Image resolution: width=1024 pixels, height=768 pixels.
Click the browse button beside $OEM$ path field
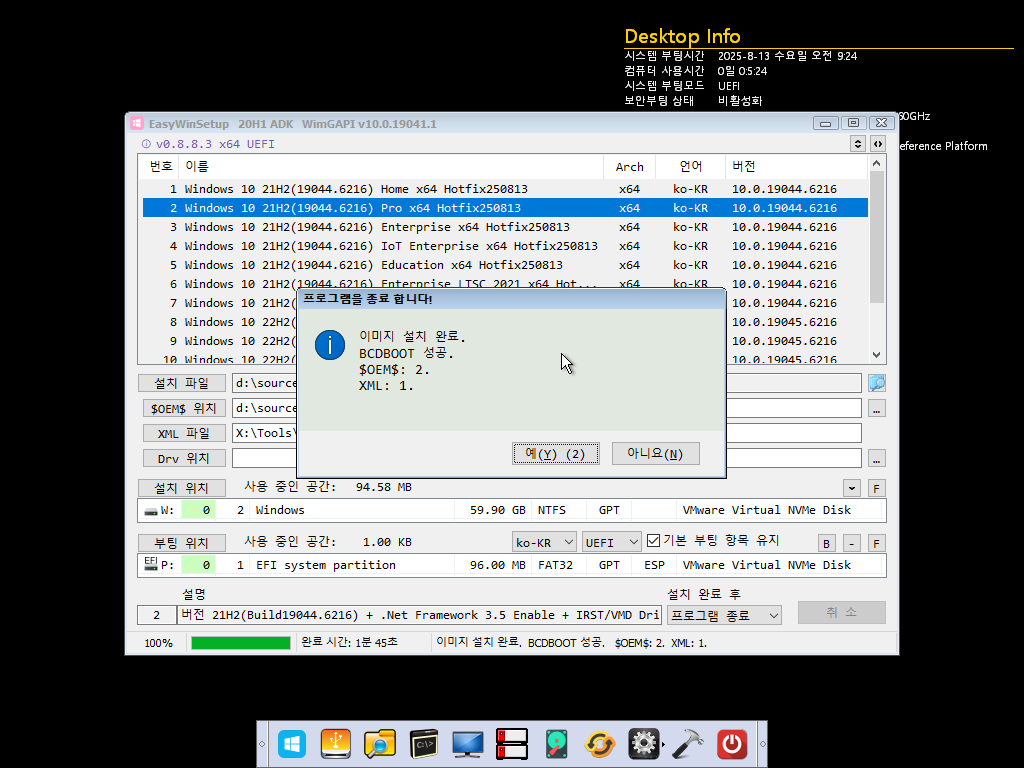point(876,409)
